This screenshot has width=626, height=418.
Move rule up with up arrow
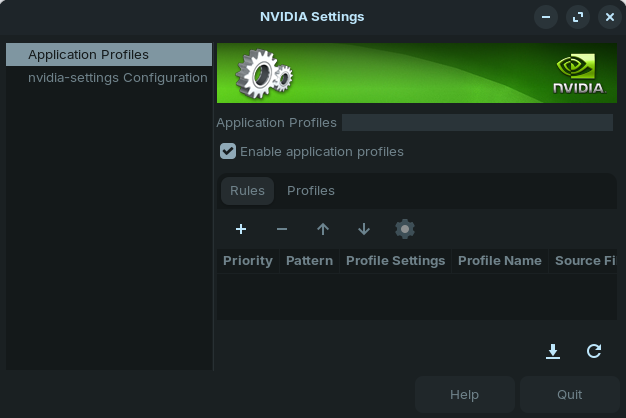pyautogui.click(x=323, y=229)
